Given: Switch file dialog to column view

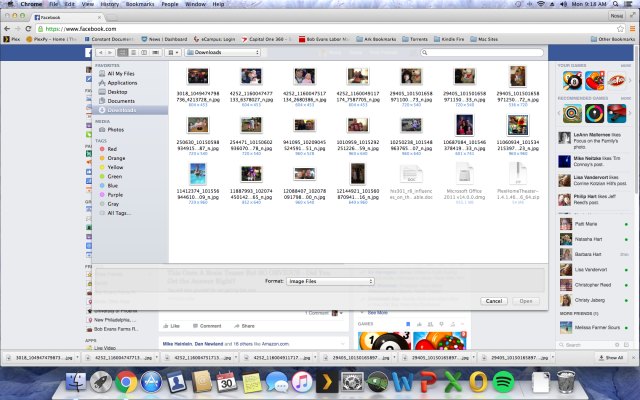Looking at the screenshot, I should tap(144, 53).
